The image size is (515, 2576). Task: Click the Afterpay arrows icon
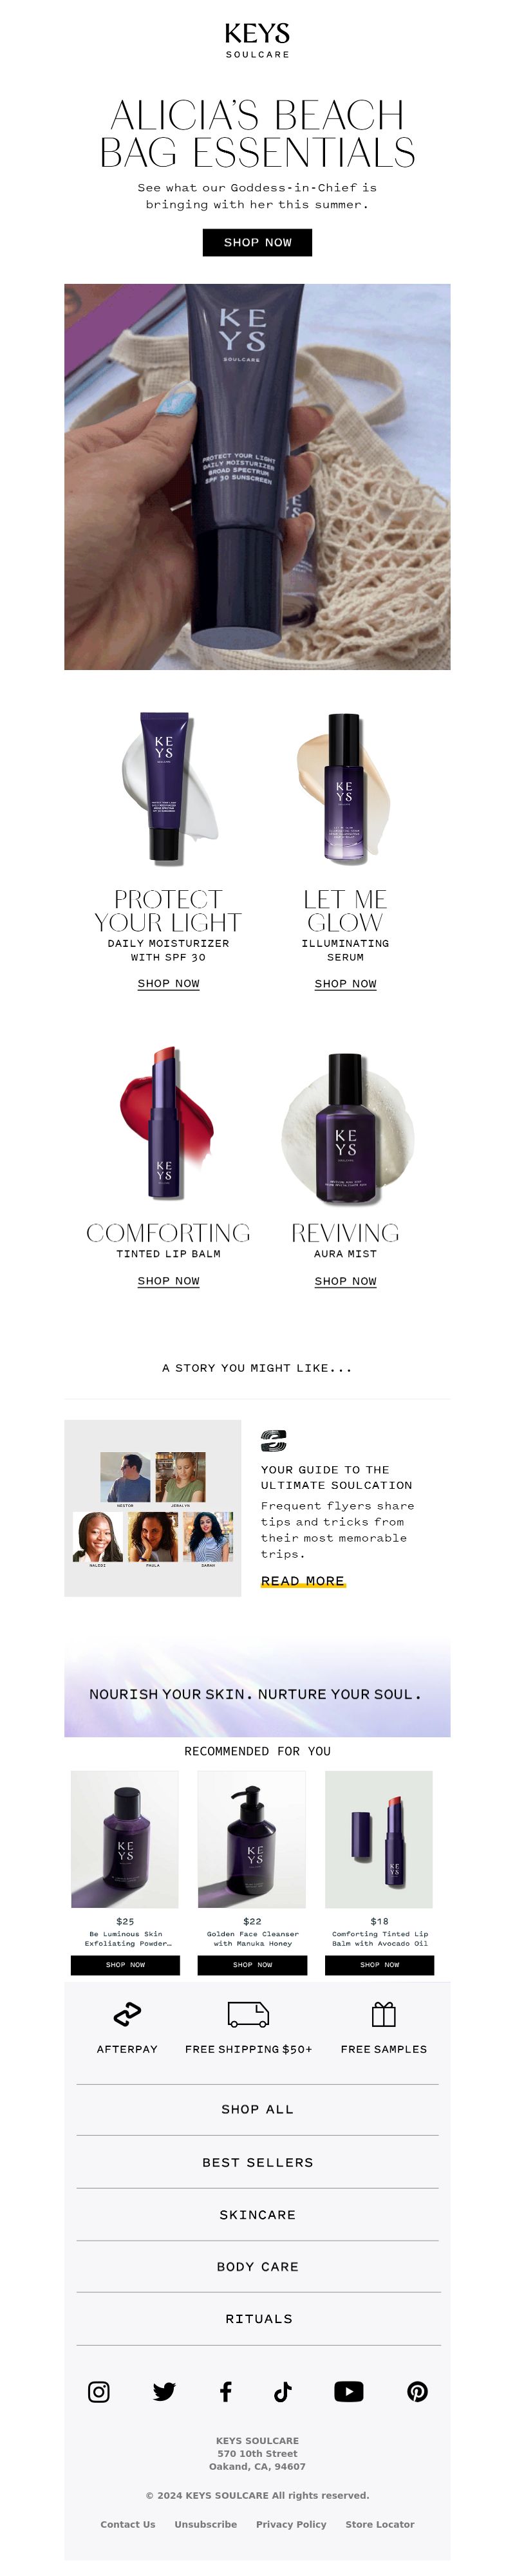tap(127, 2013)
